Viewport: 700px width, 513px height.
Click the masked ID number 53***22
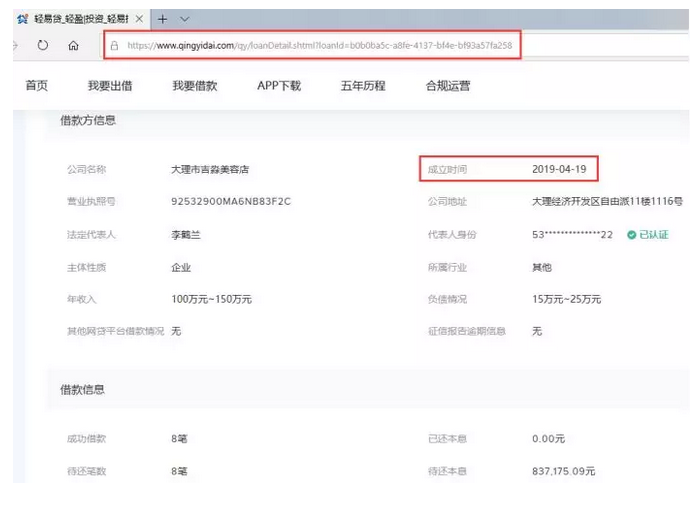click(572, 235)
